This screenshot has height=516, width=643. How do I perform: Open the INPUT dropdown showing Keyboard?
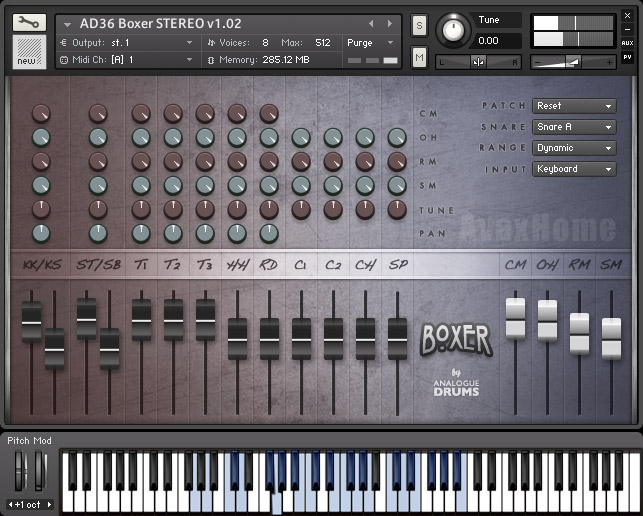point(574,169)
